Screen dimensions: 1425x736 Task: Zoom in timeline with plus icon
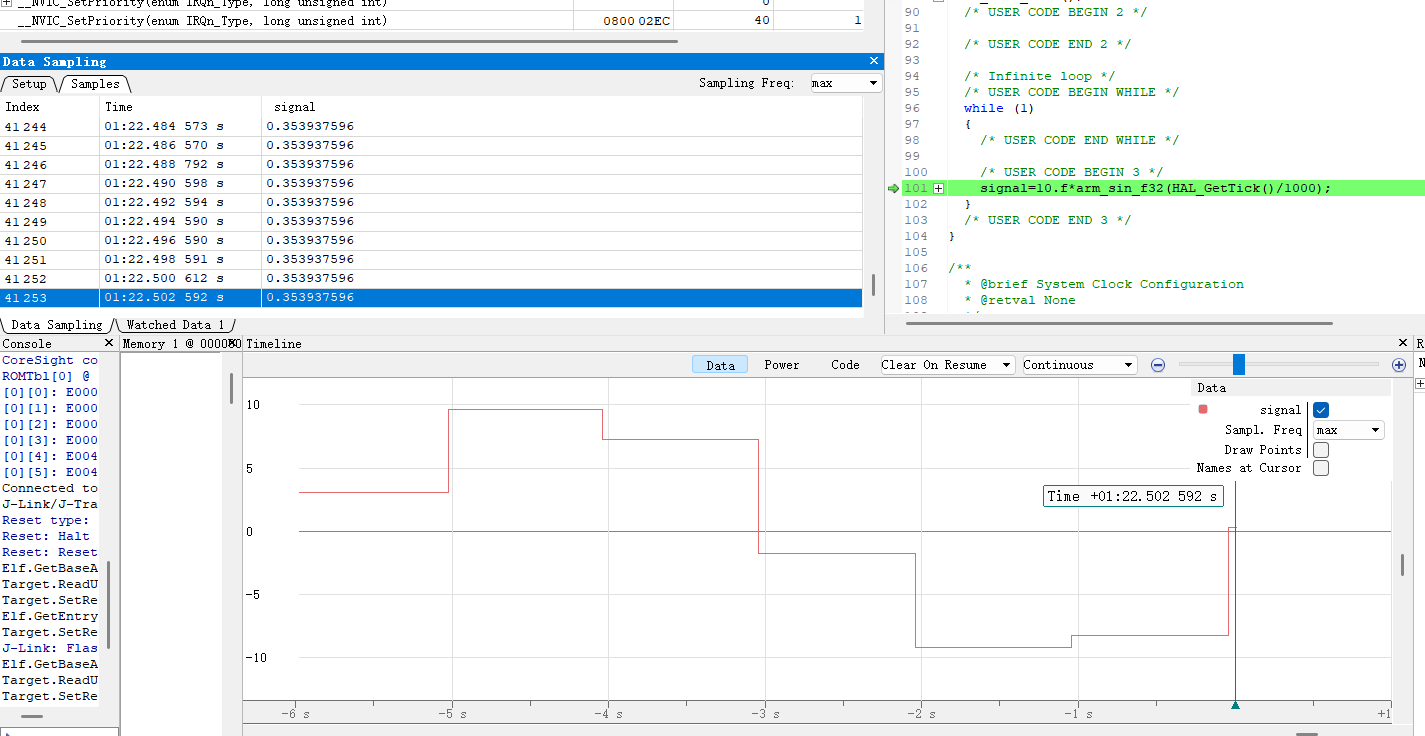[x=1399, y=365]
